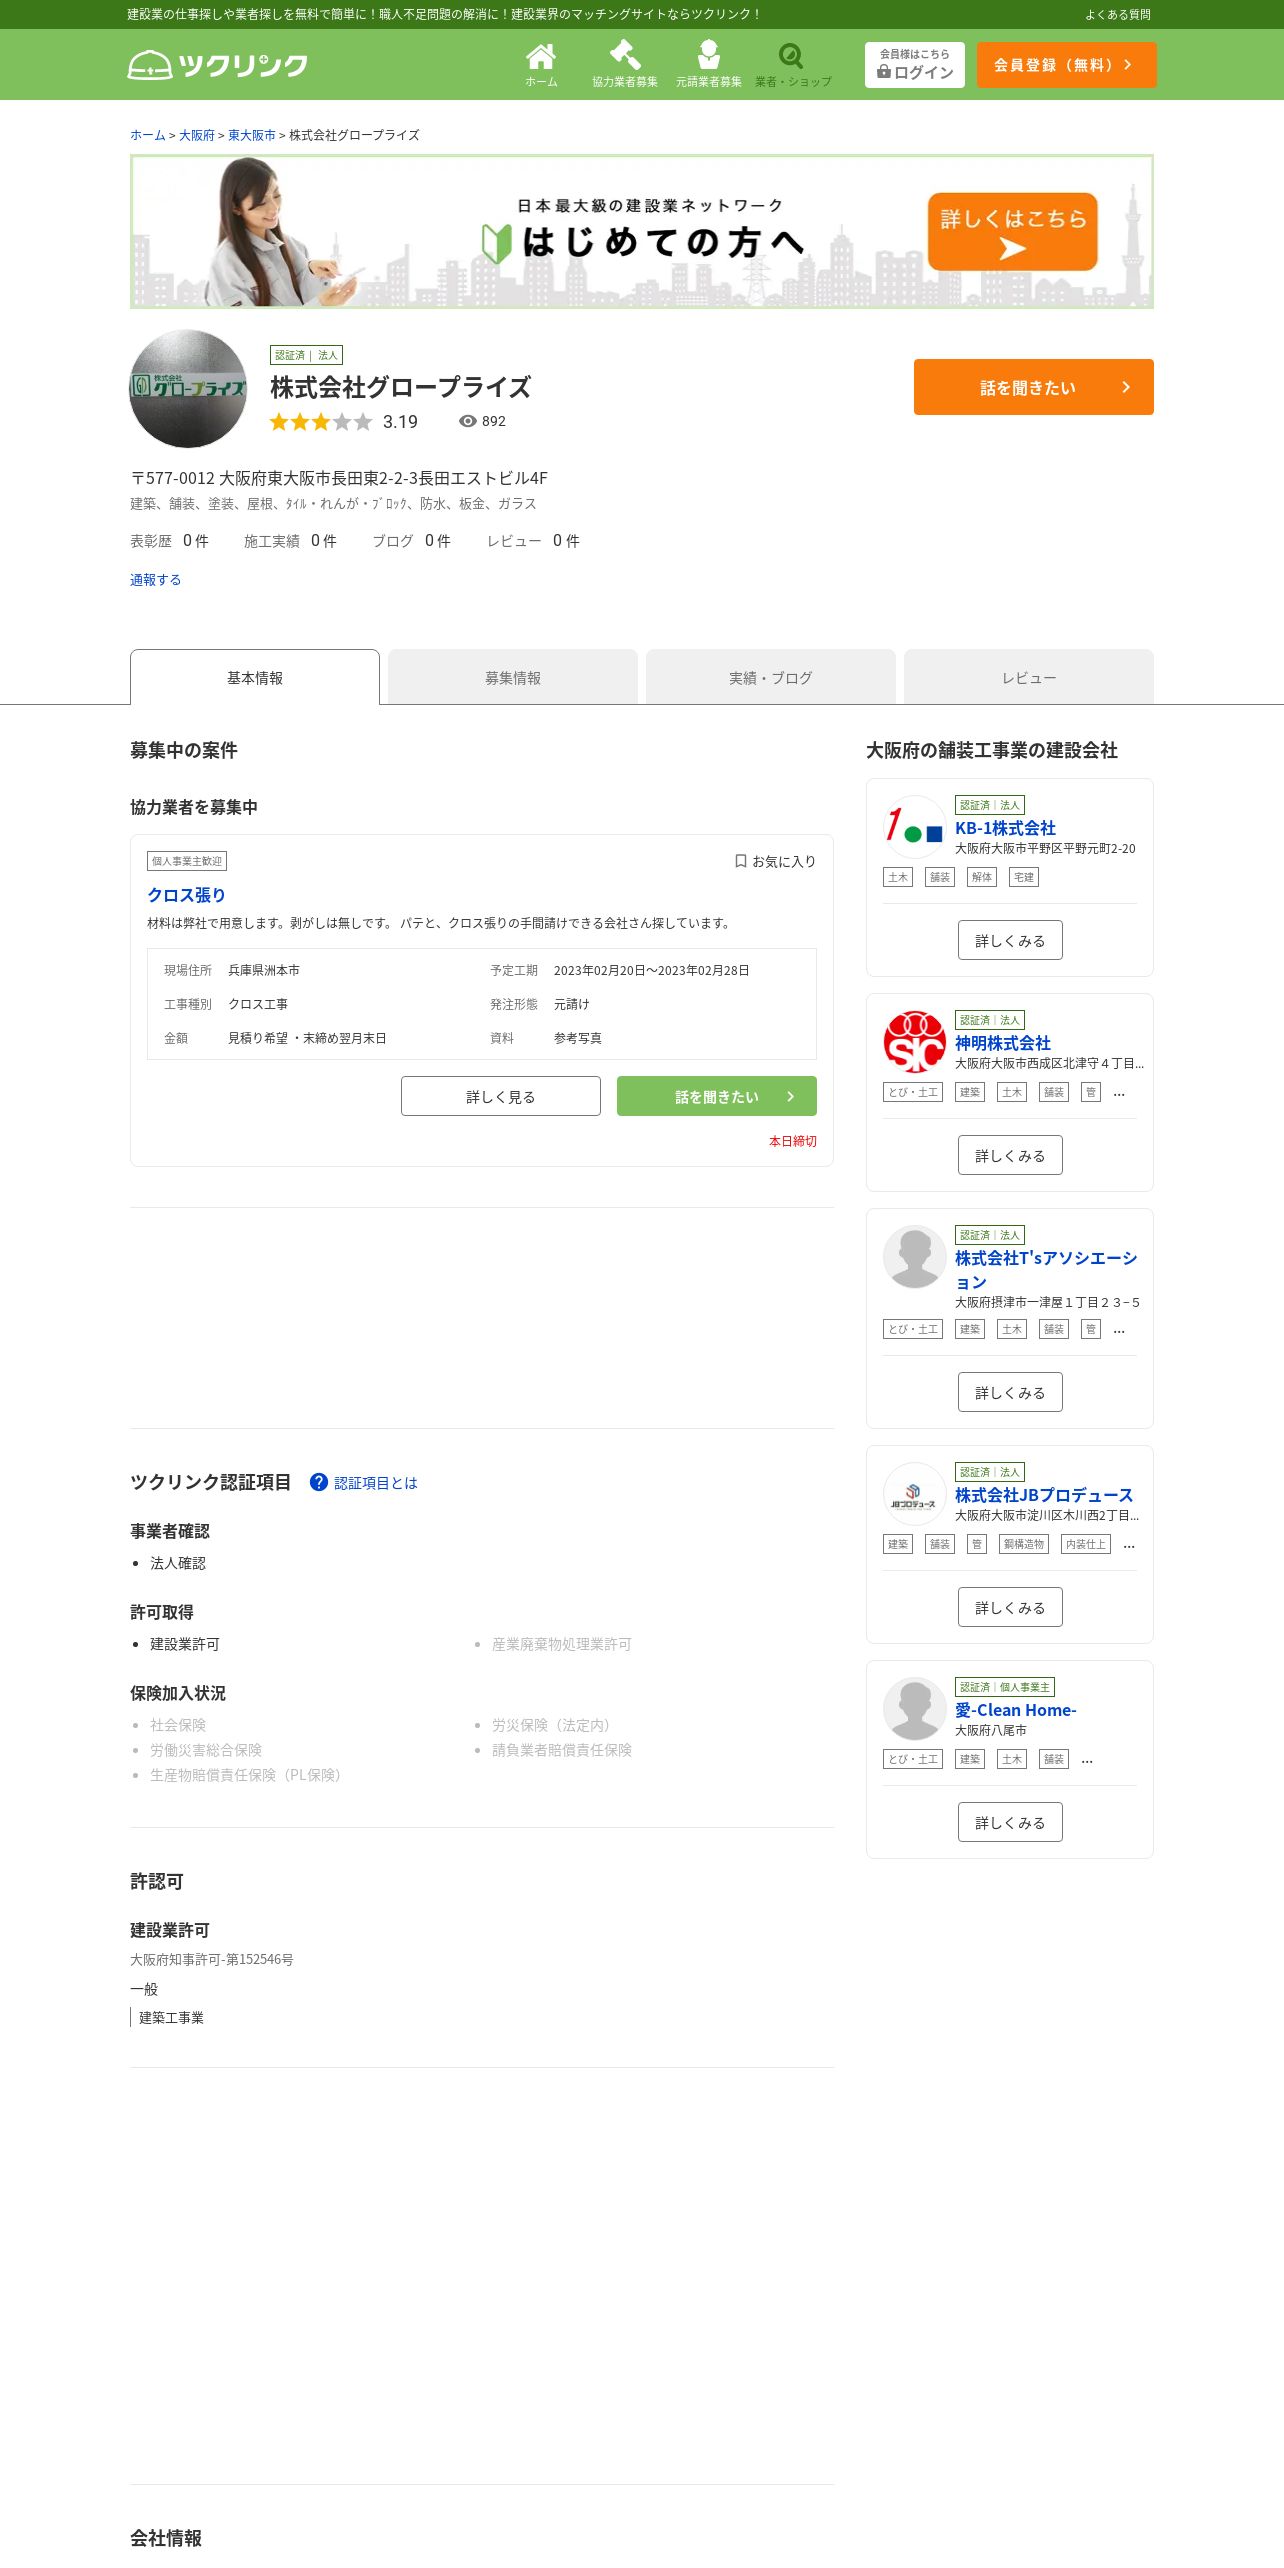Image resolution: width=1284 pixels, height=2568 pixels.
Task: Click 詳しくみる for 愛-Clean Home-
Action: pos(1010,1822)
